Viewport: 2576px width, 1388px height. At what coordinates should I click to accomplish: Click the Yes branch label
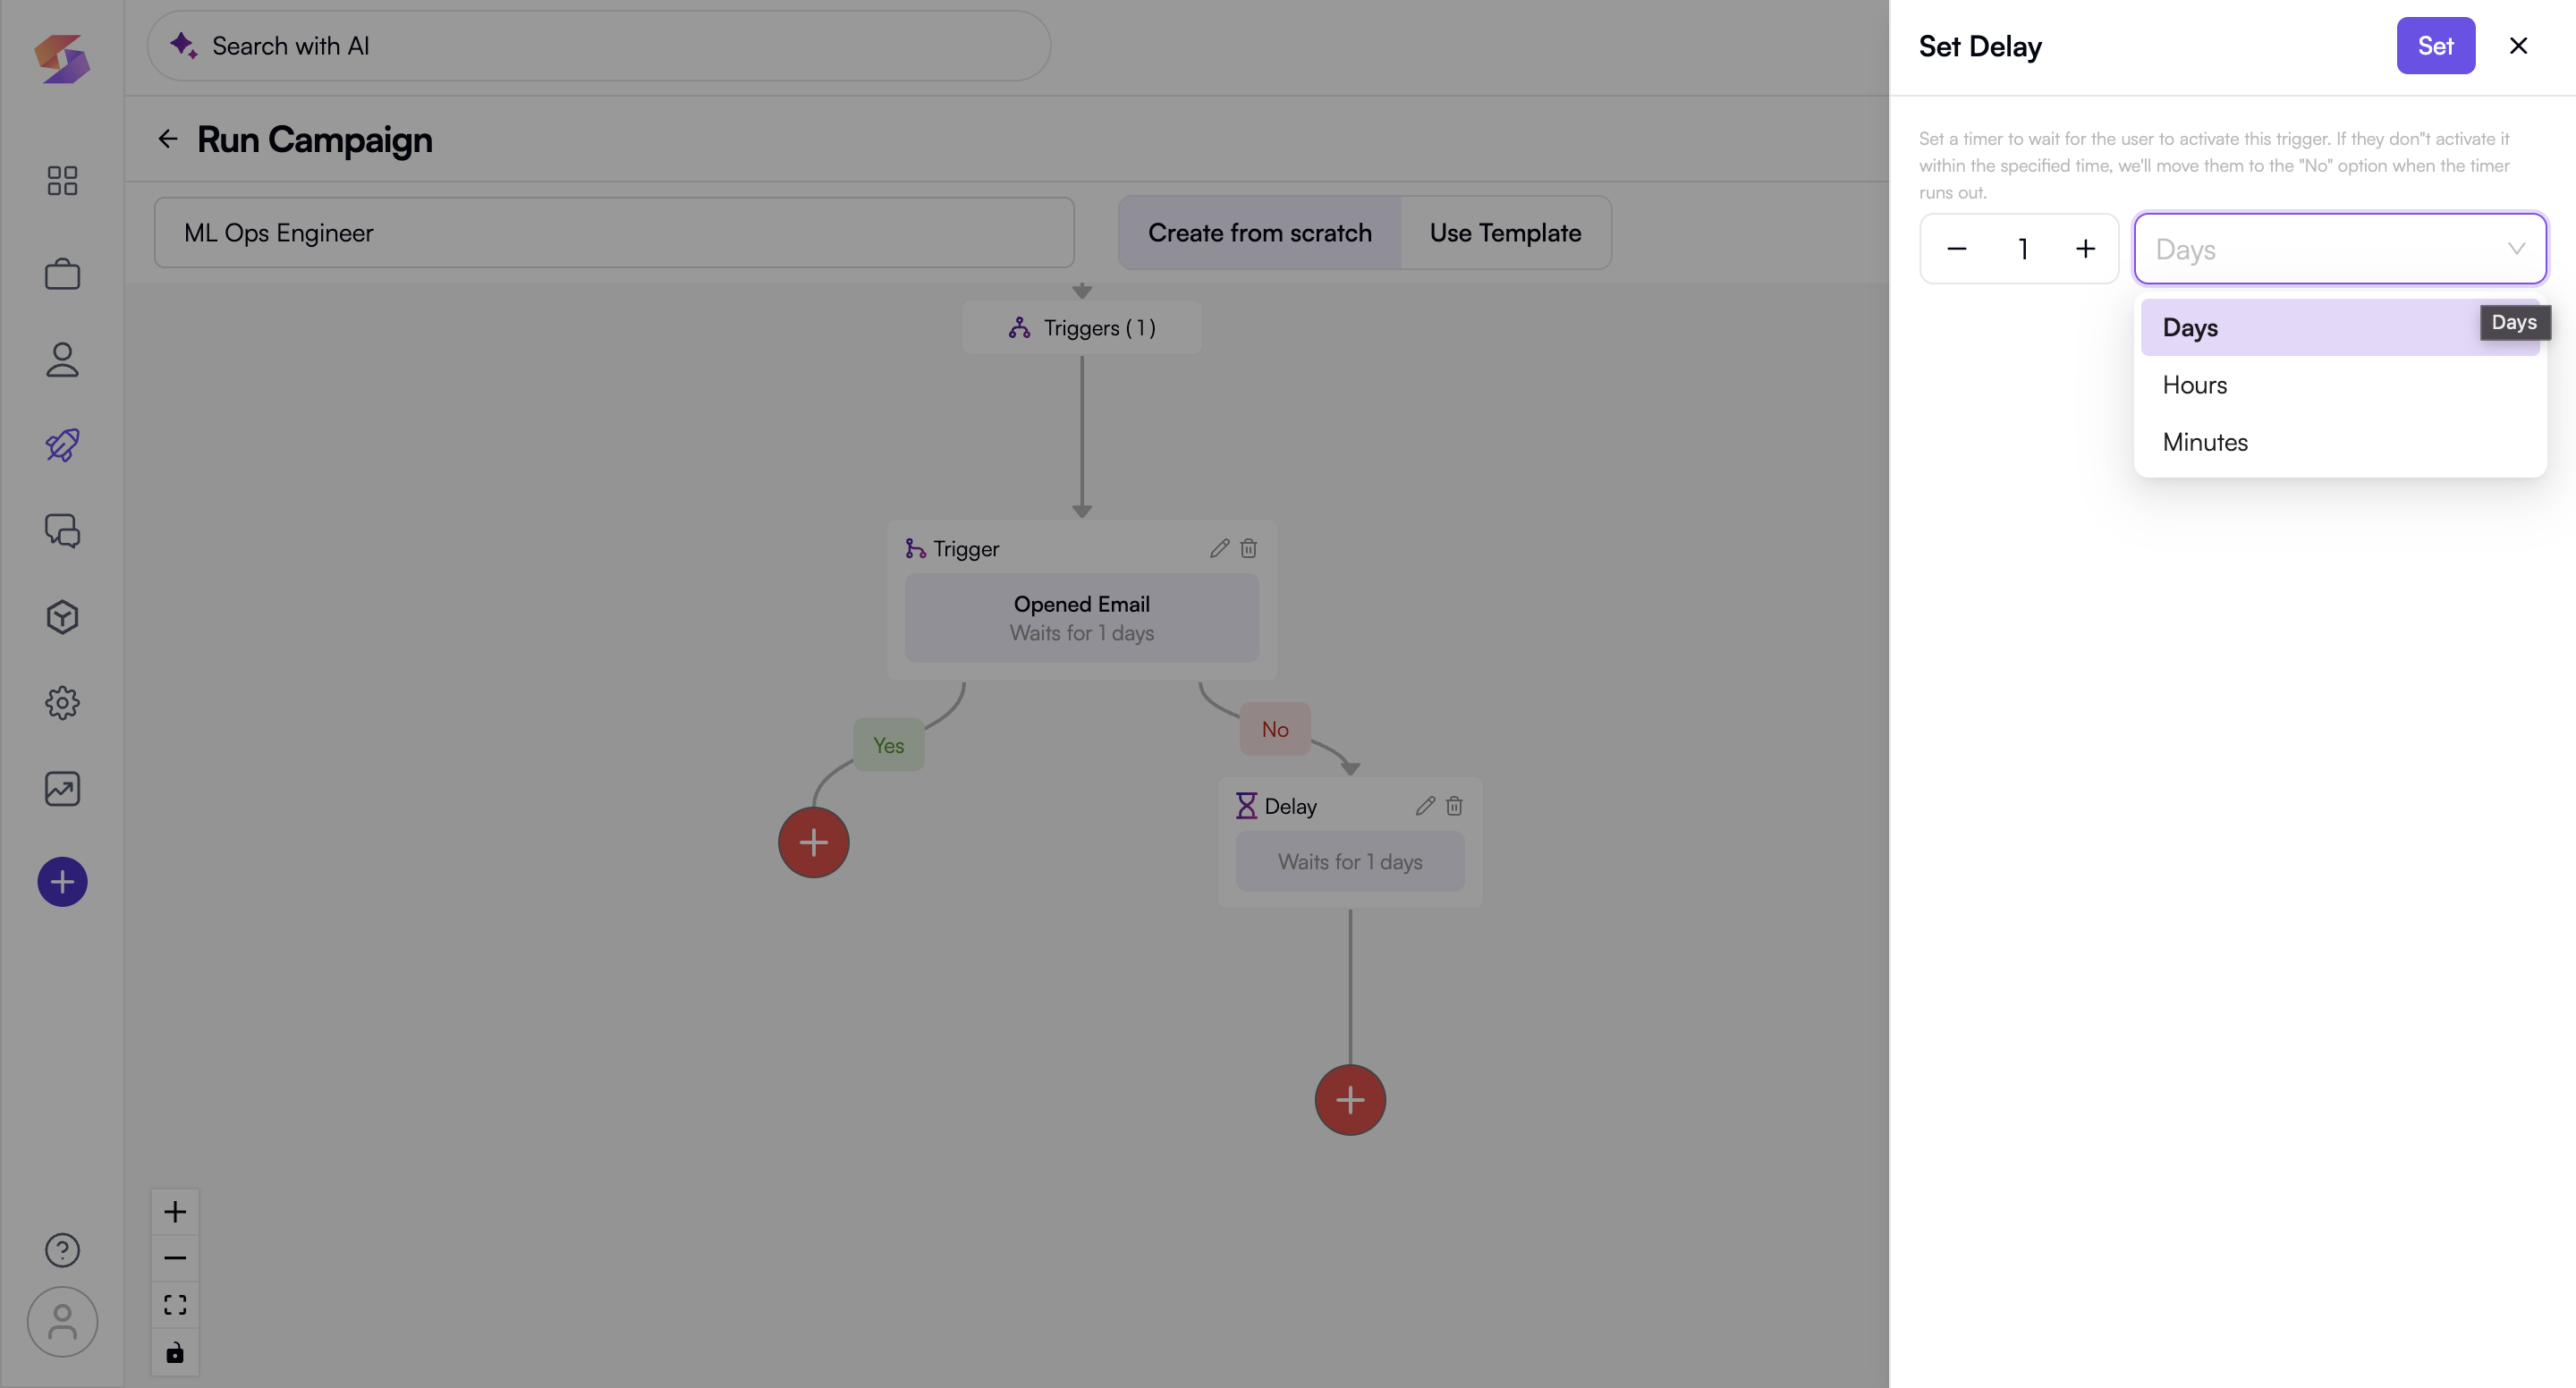(888, 746)
